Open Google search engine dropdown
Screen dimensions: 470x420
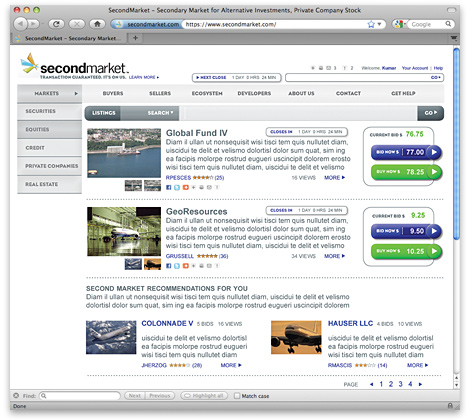[x=399, y=24]
